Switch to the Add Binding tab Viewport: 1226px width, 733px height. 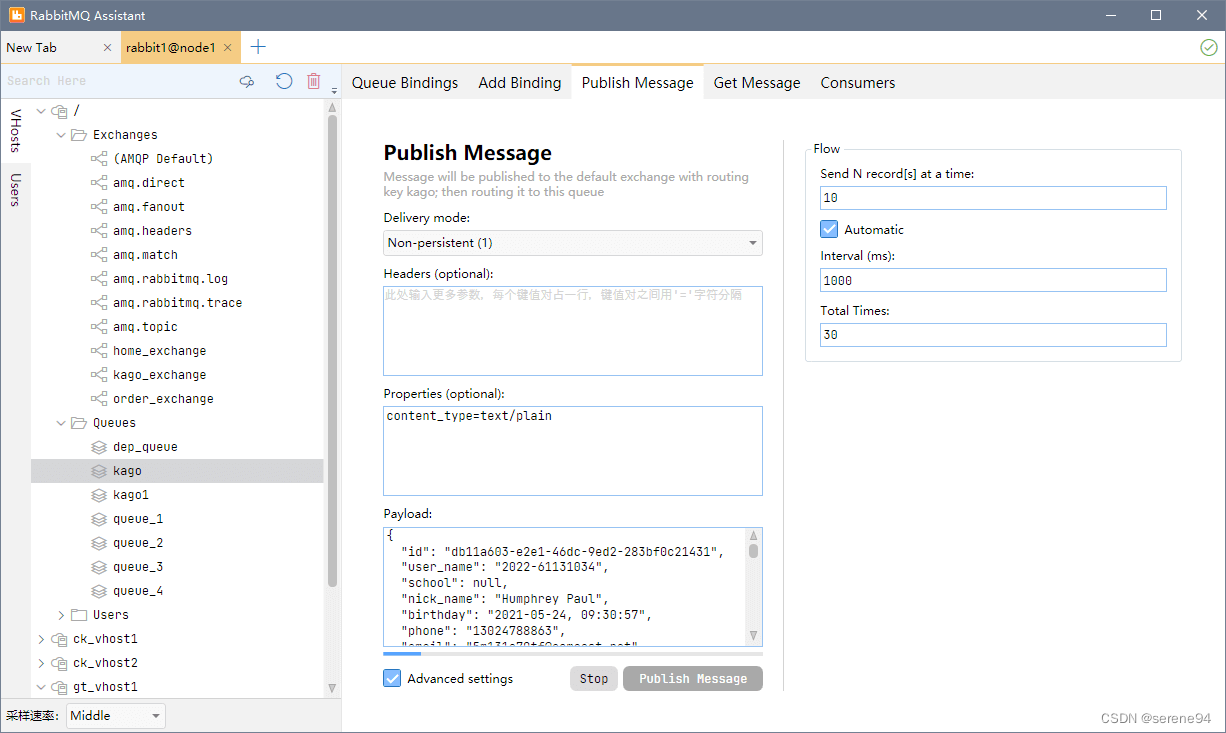[520, 83]
